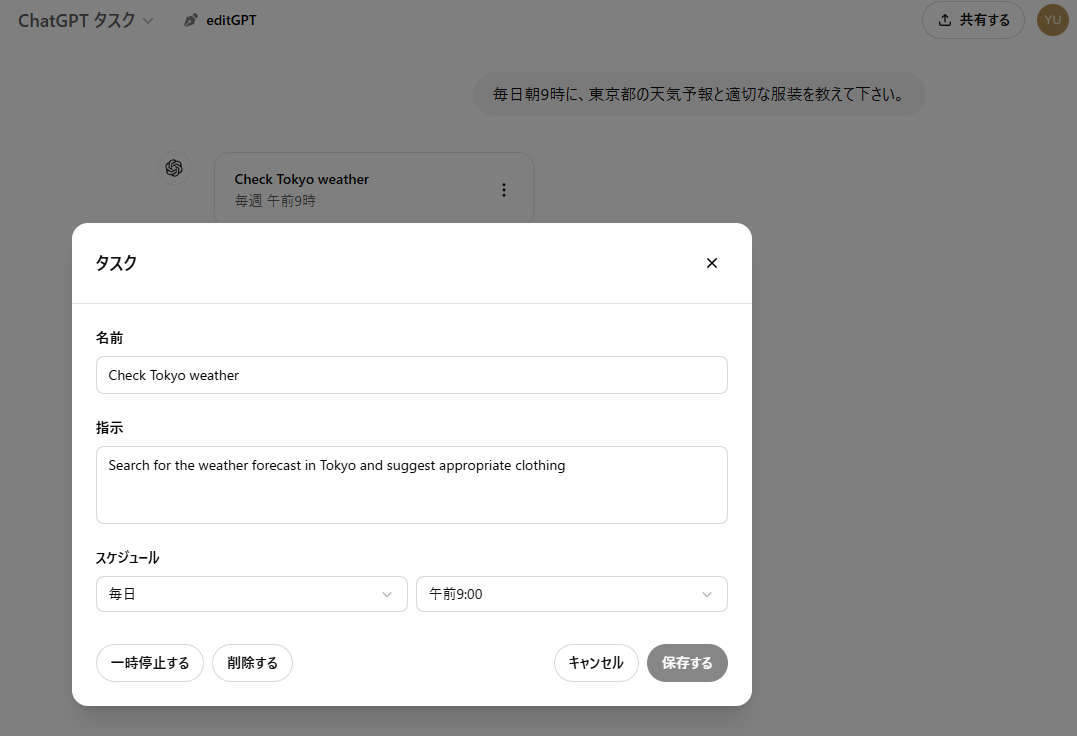The height and width of the screenshot is (736, 1077).
Task: Close the タスク dialog with the X
Action: tap(711, 262)
